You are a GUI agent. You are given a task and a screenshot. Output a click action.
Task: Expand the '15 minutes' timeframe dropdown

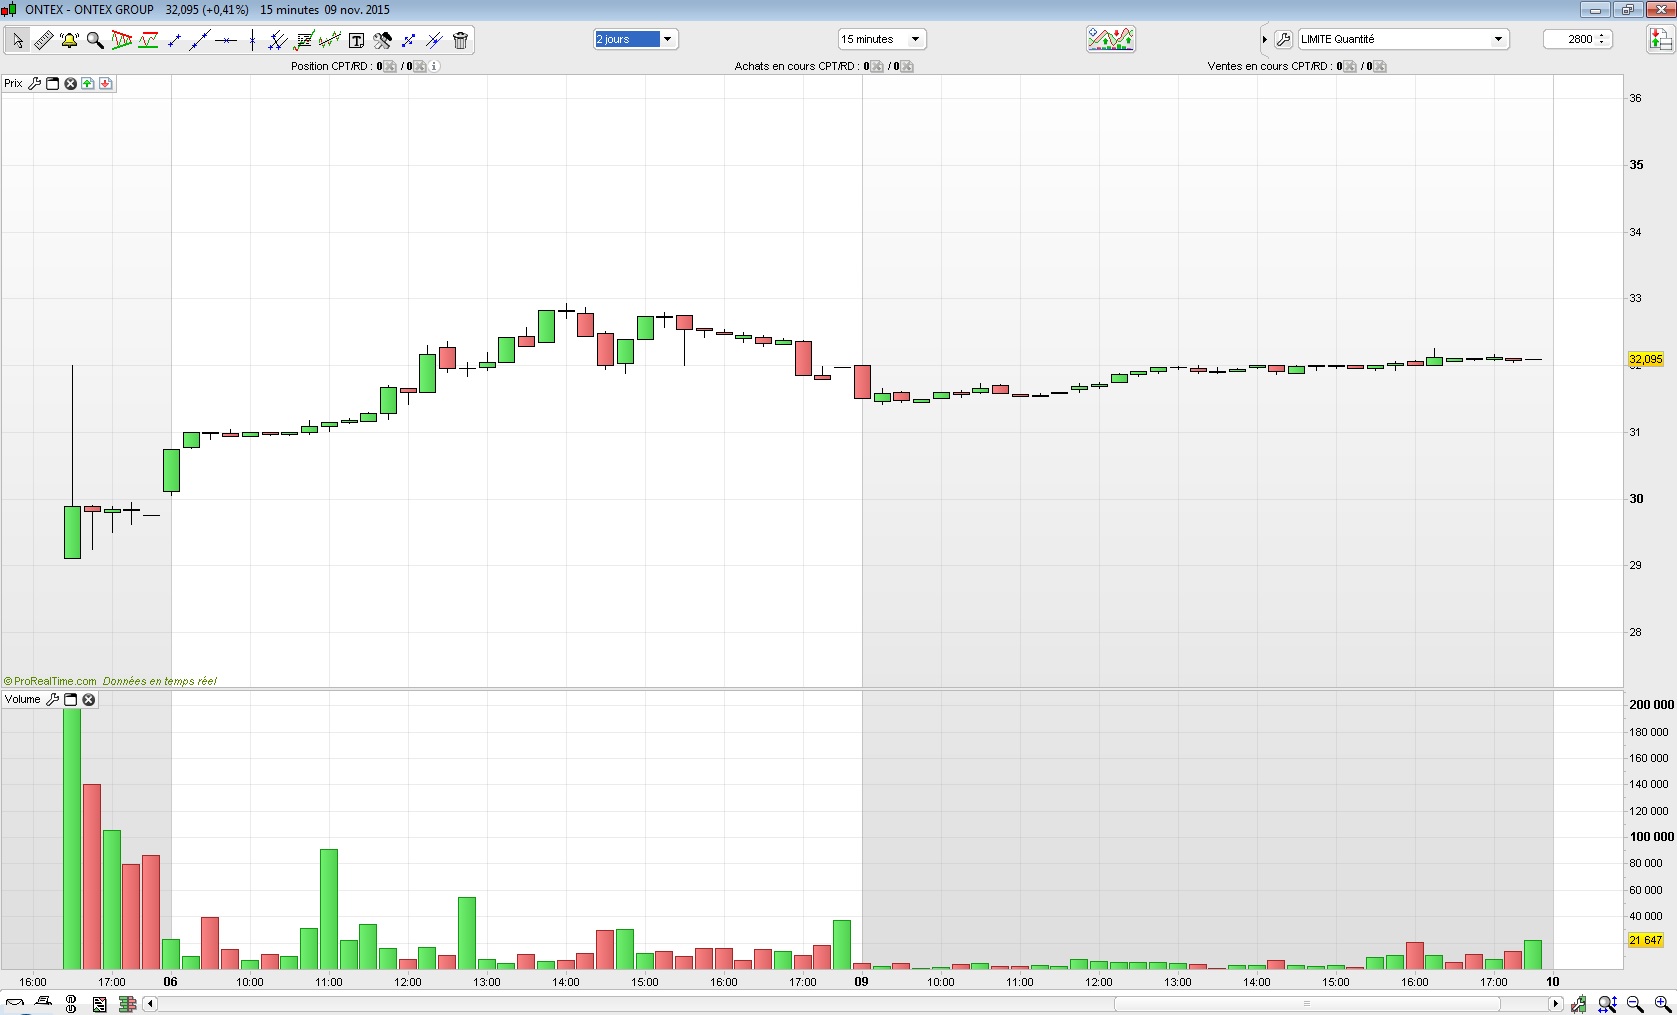(882, 39)
